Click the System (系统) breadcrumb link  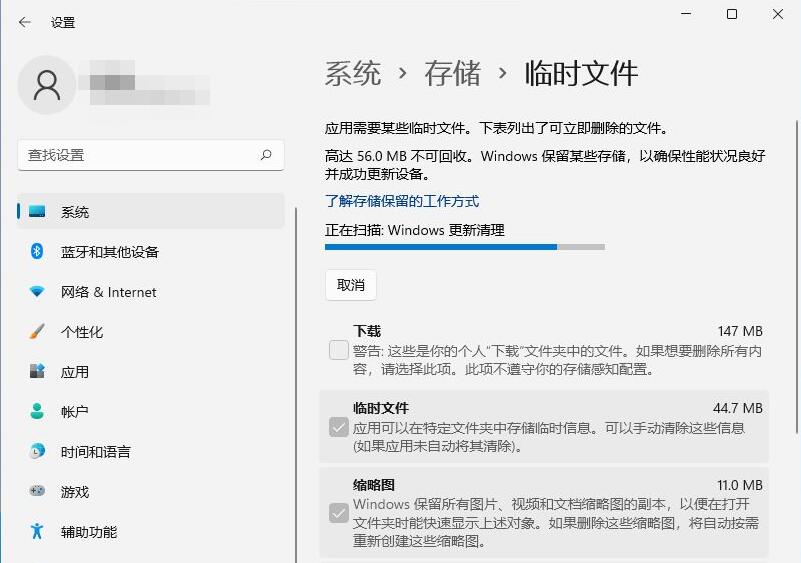[353, 73]
